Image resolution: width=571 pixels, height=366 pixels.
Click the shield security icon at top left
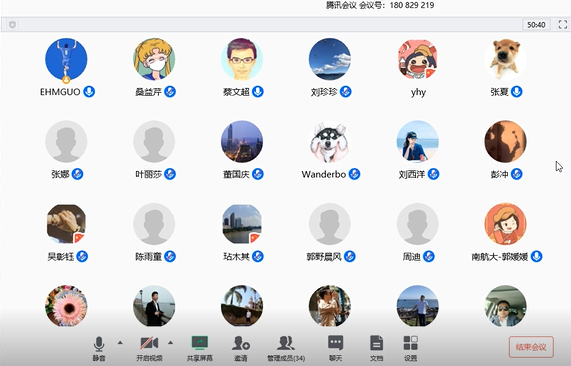[12, 25]
